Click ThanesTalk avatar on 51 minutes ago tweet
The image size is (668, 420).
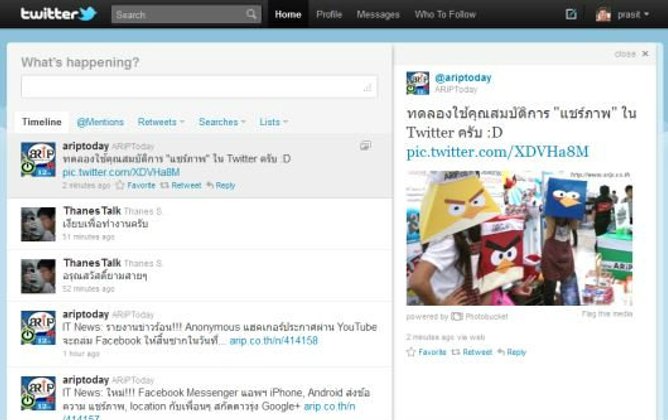pos(38,224)
